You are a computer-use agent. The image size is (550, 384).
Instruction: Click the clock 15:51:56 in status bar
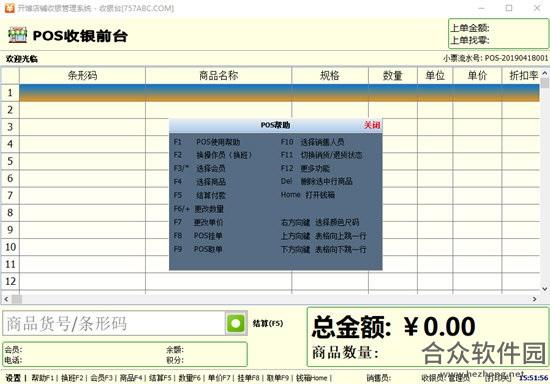[534, 378]
